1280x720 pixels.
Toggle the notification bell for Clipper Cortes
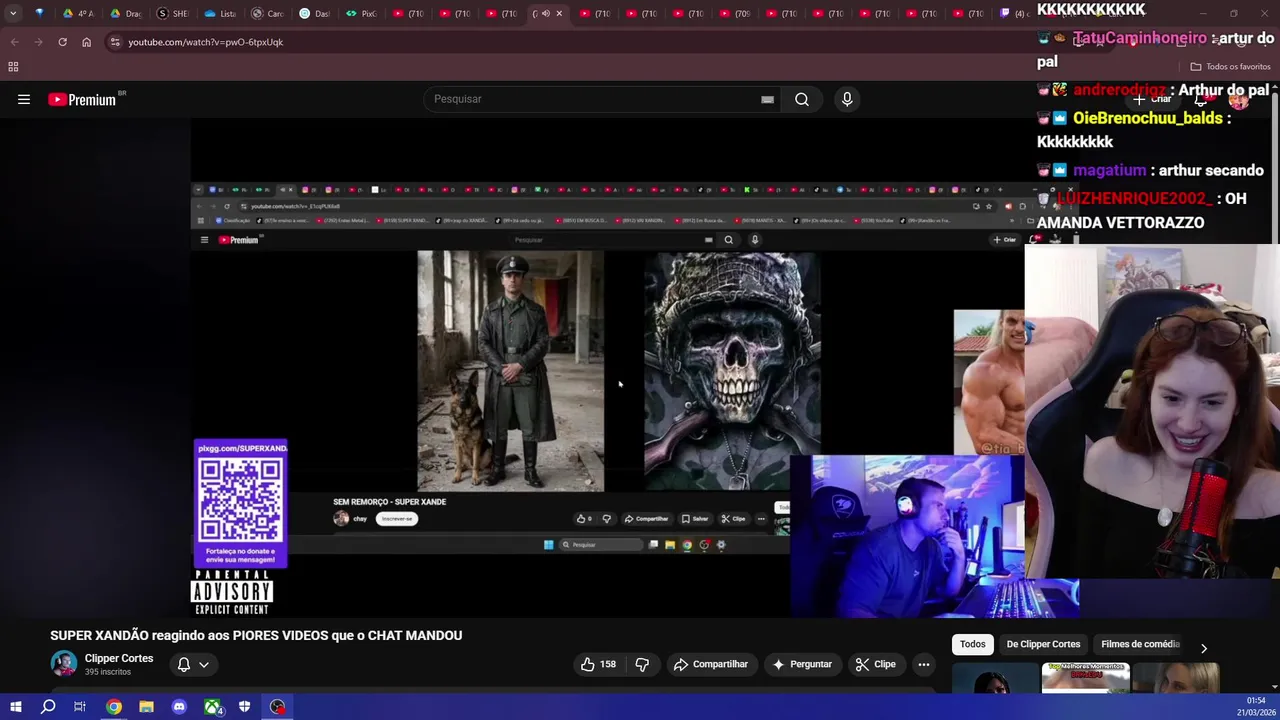click(184, 664)
